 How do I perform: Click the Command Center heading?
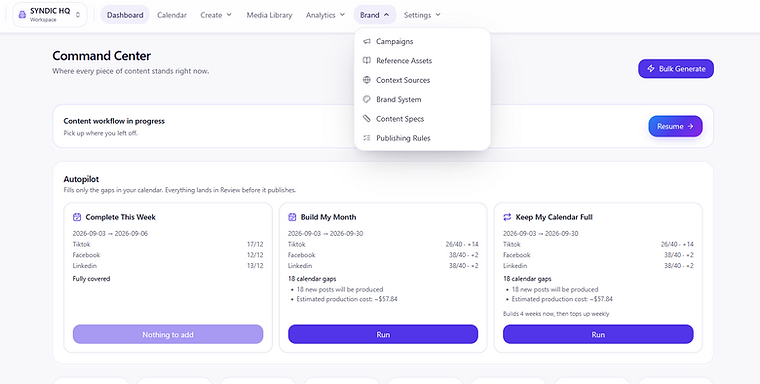(102, 56)
